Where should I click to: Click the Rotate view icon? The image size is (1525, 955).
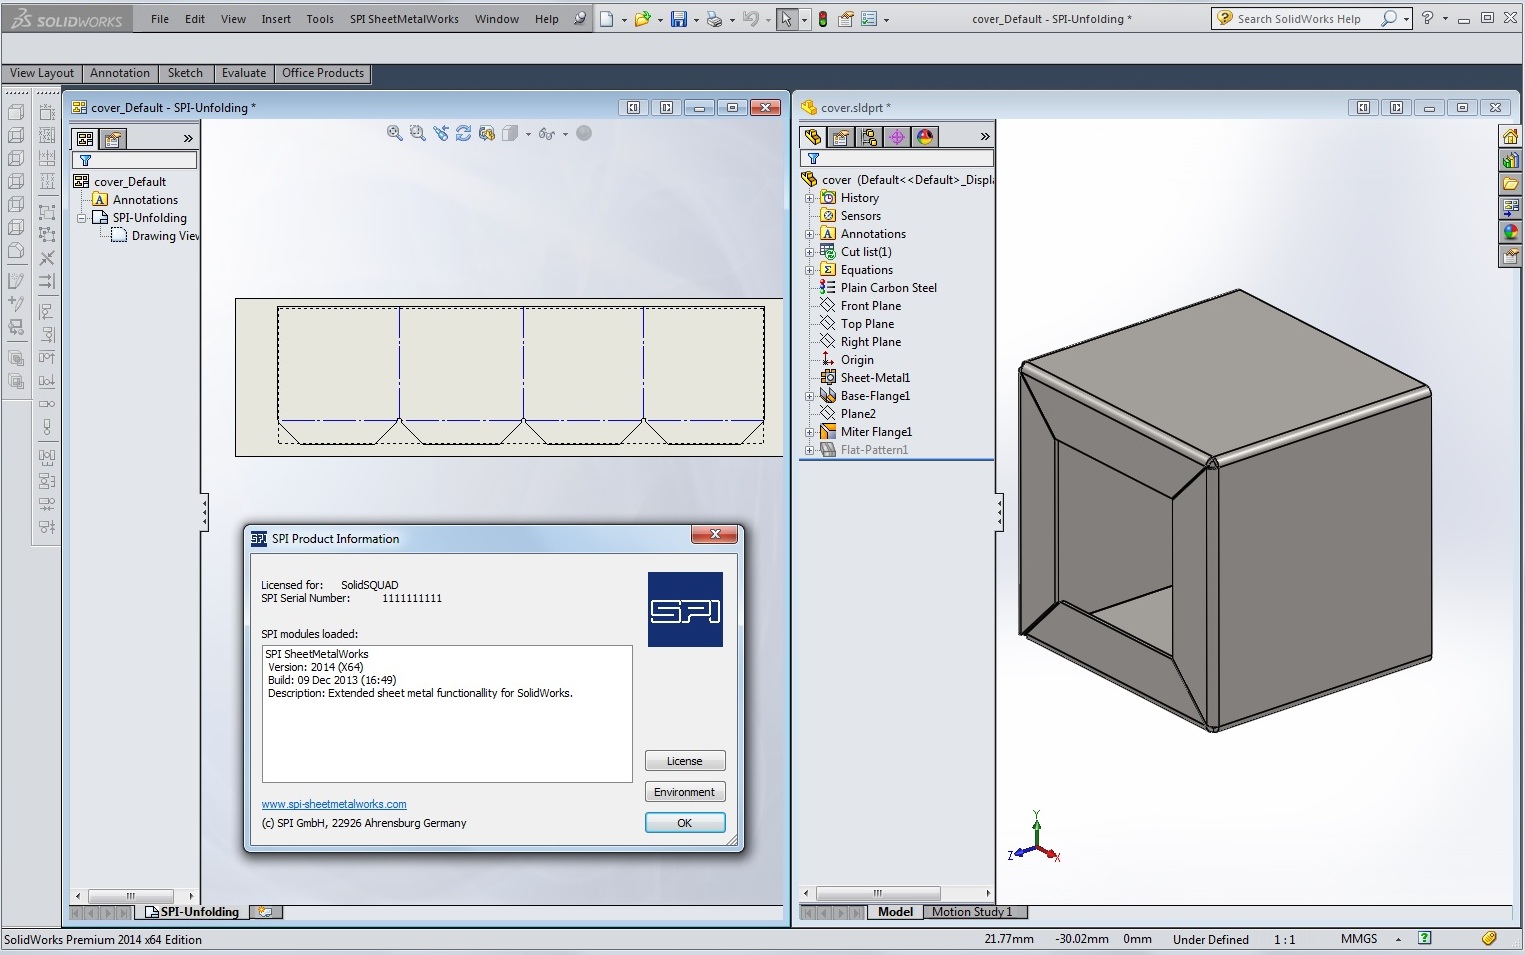tap(464, 133)
